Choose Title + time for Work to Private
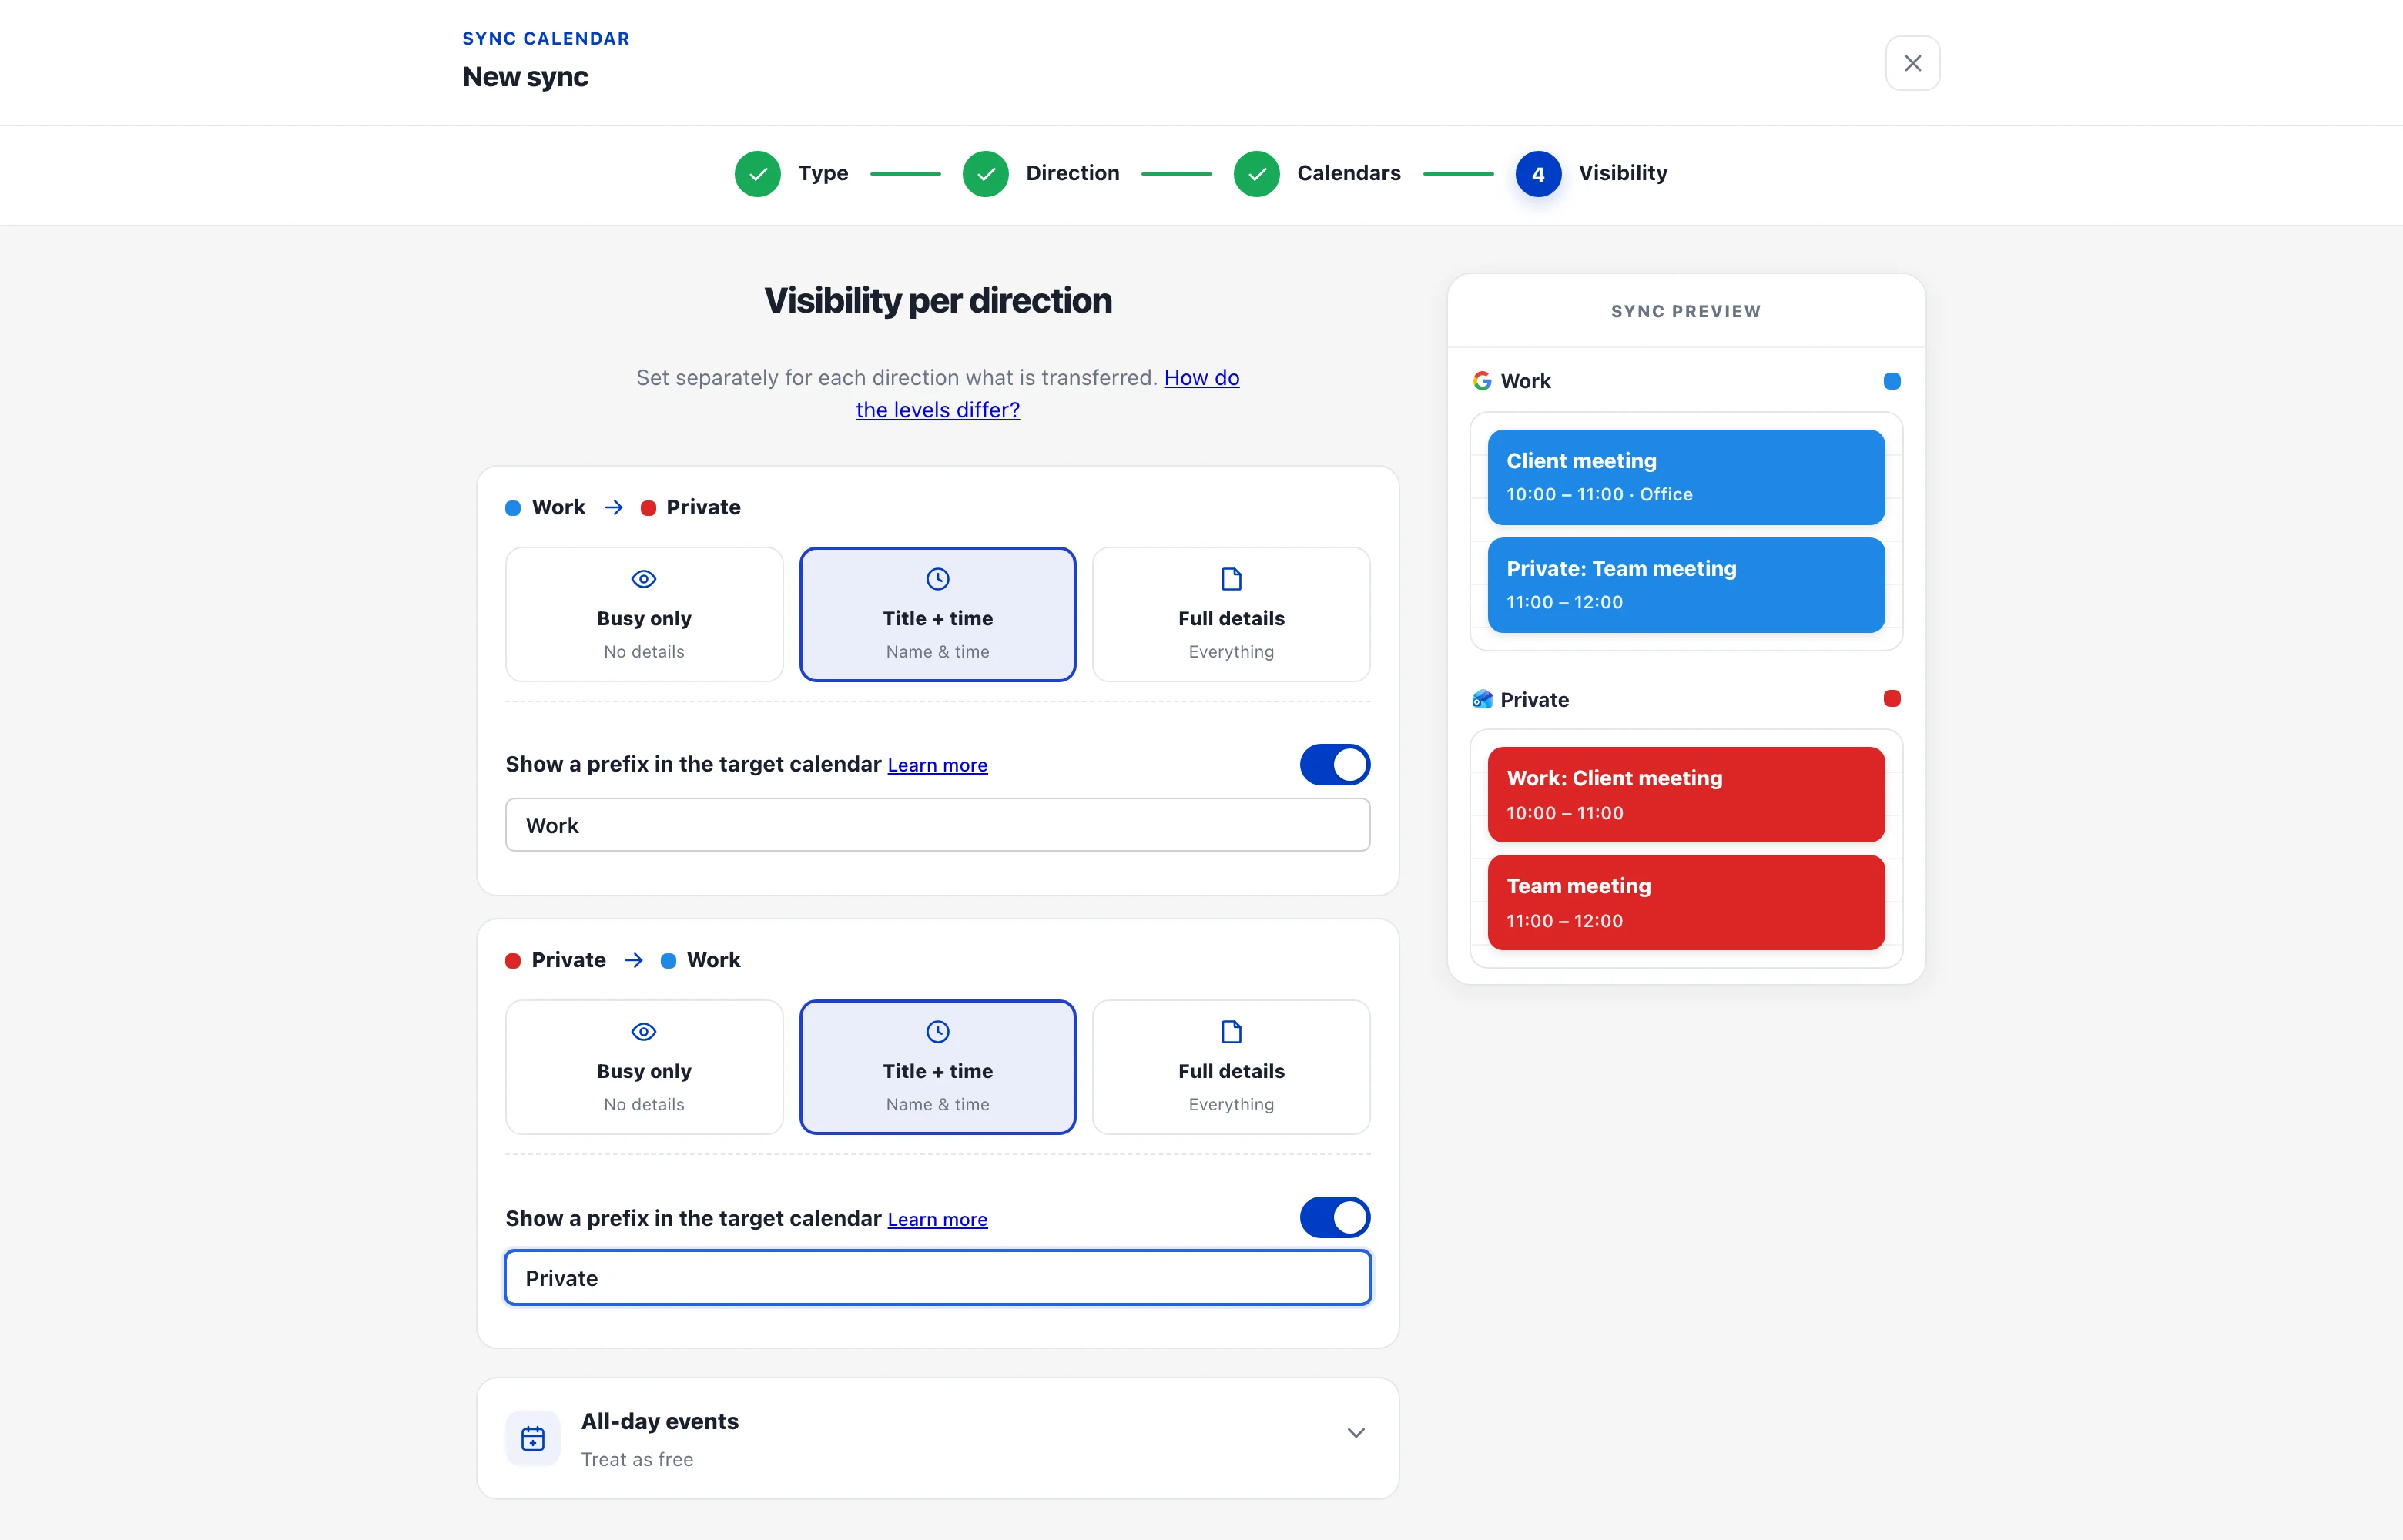 (x=937, y=614)
